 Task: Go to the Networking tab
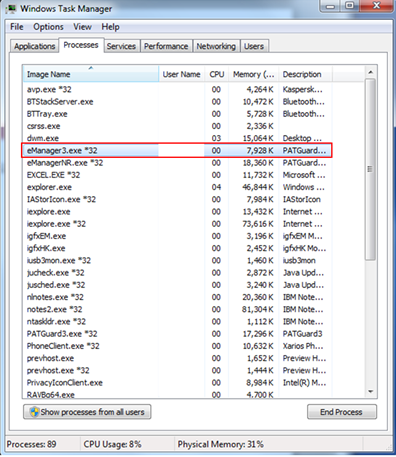(216, 46)
